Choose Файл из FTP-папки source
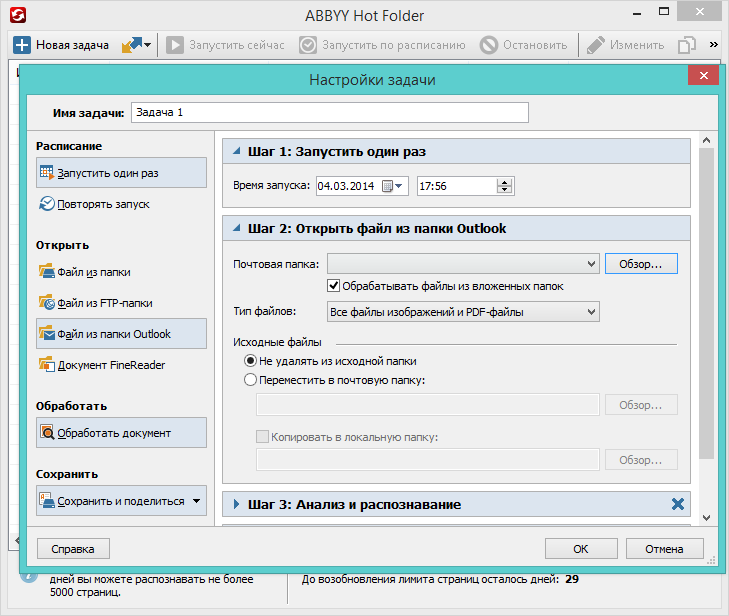This screenshot has height=616, width=729. 121,303
